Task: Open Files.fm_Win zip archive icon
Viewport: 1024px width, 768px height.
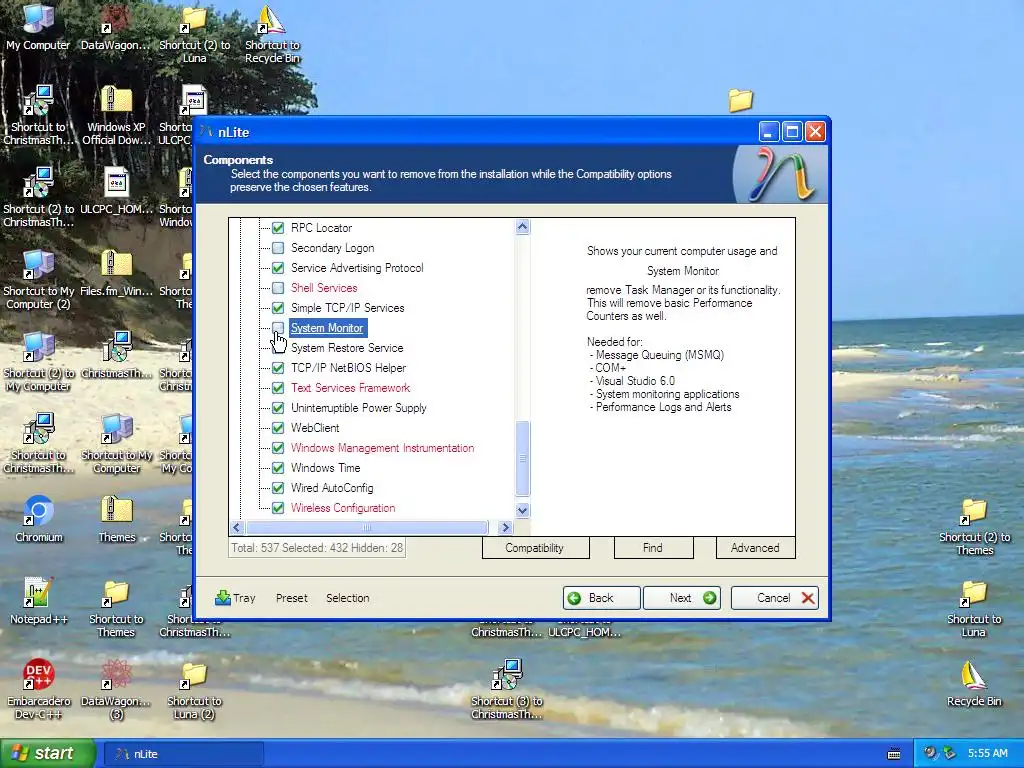Action: 116,273
